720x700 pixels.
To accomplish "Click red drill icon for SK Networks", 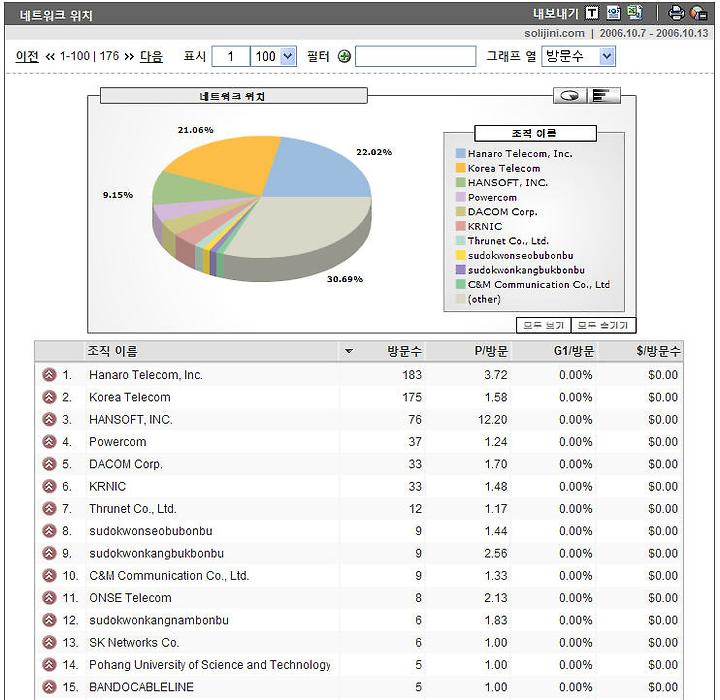I will (x=49, y=643).
